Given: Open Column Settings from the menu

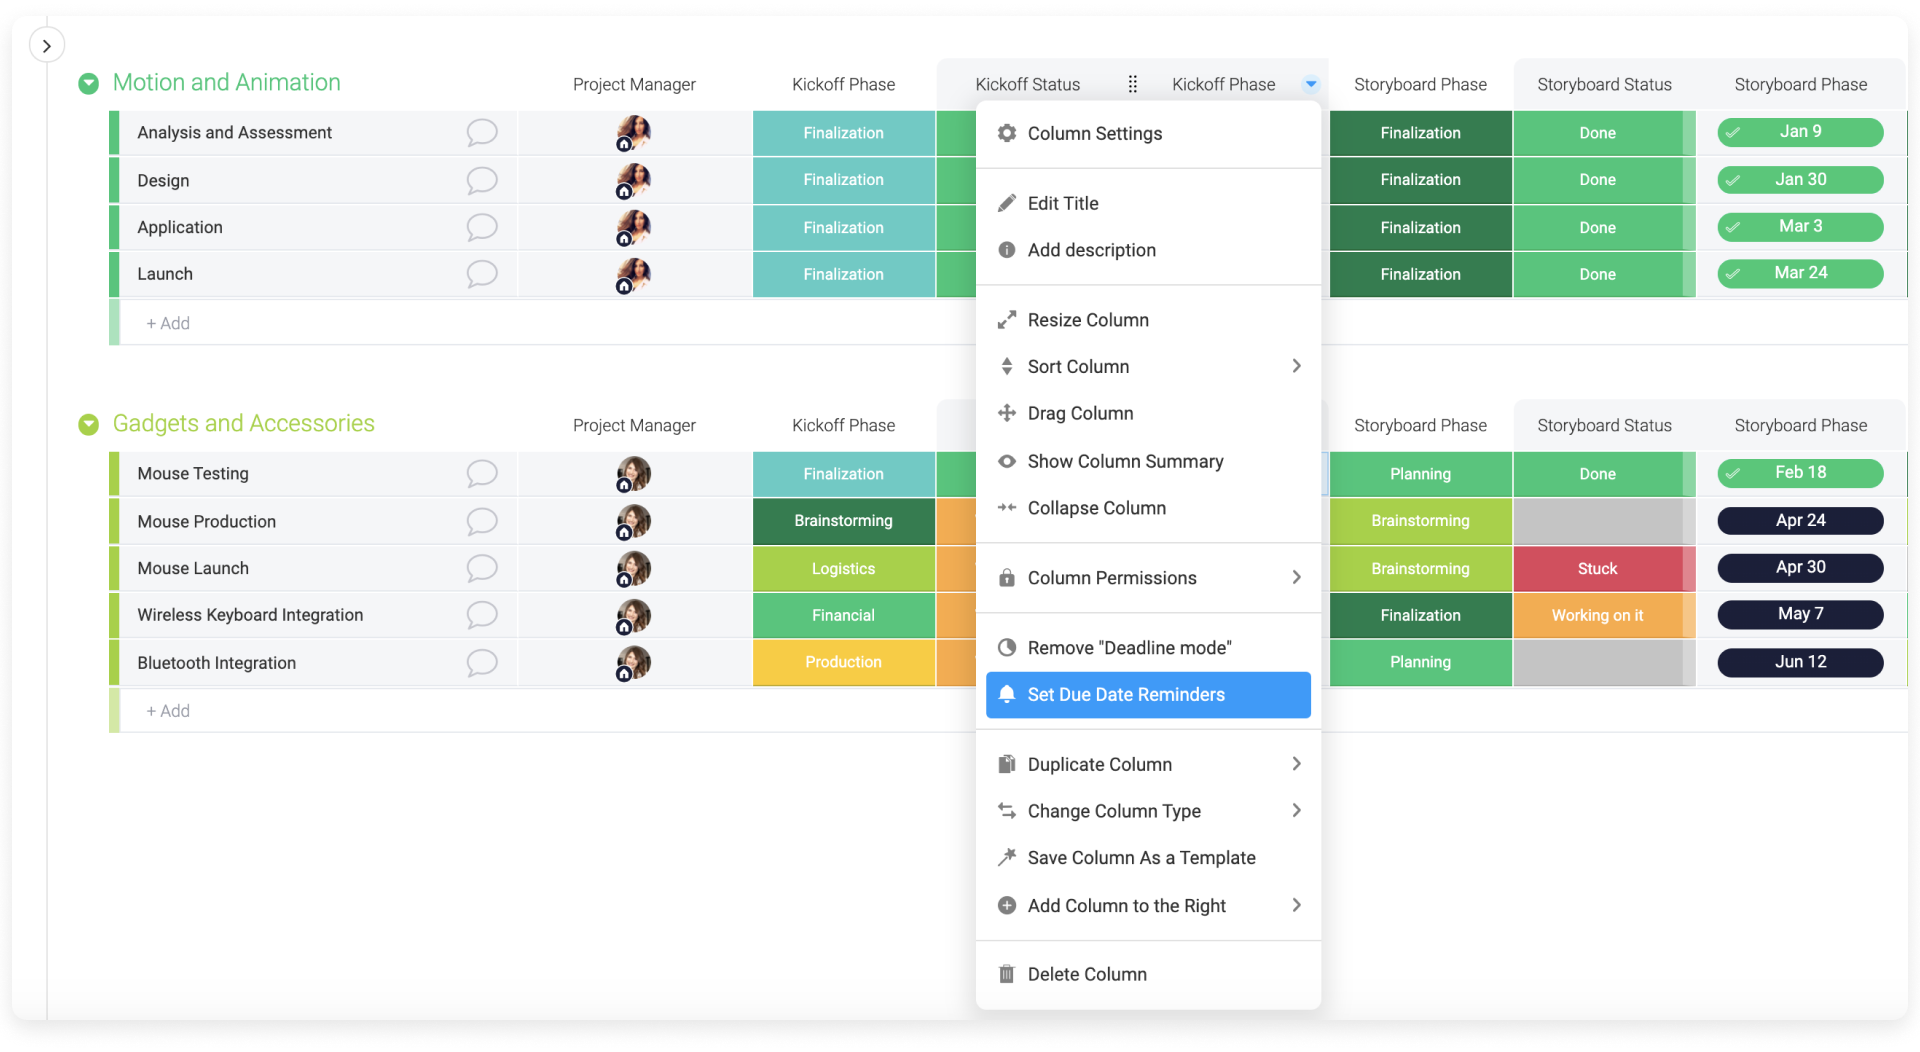Looking at the screenshot, I should click(1148, 134).
